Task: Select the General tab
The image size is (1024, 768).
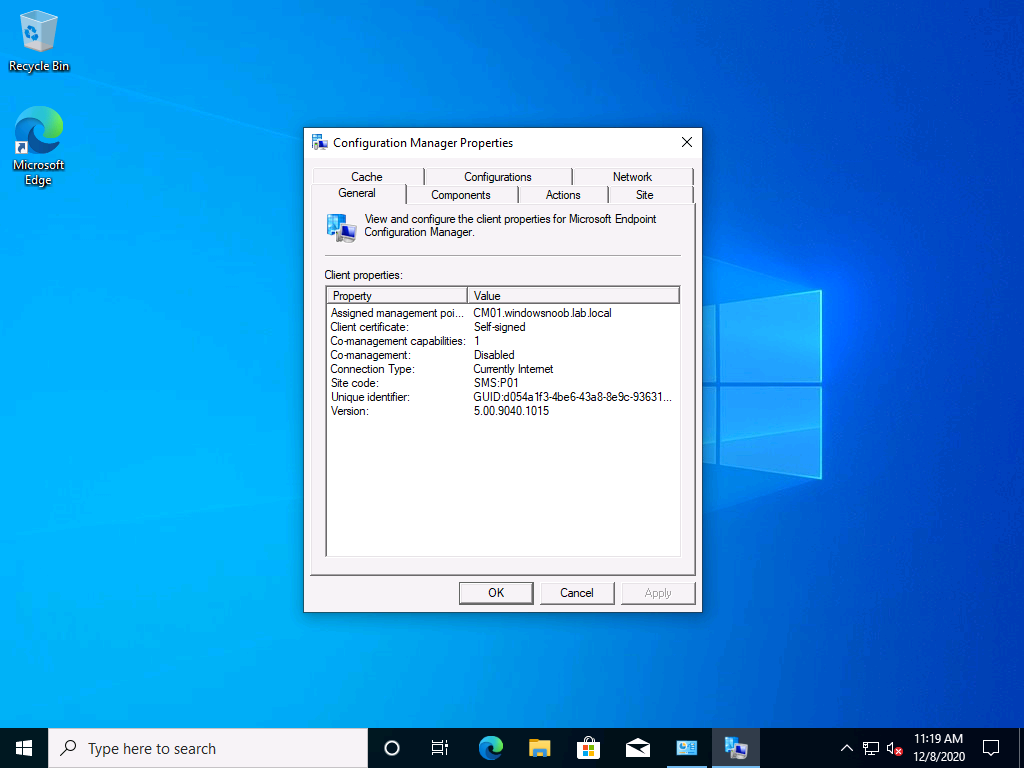Action: coord(357,193)
